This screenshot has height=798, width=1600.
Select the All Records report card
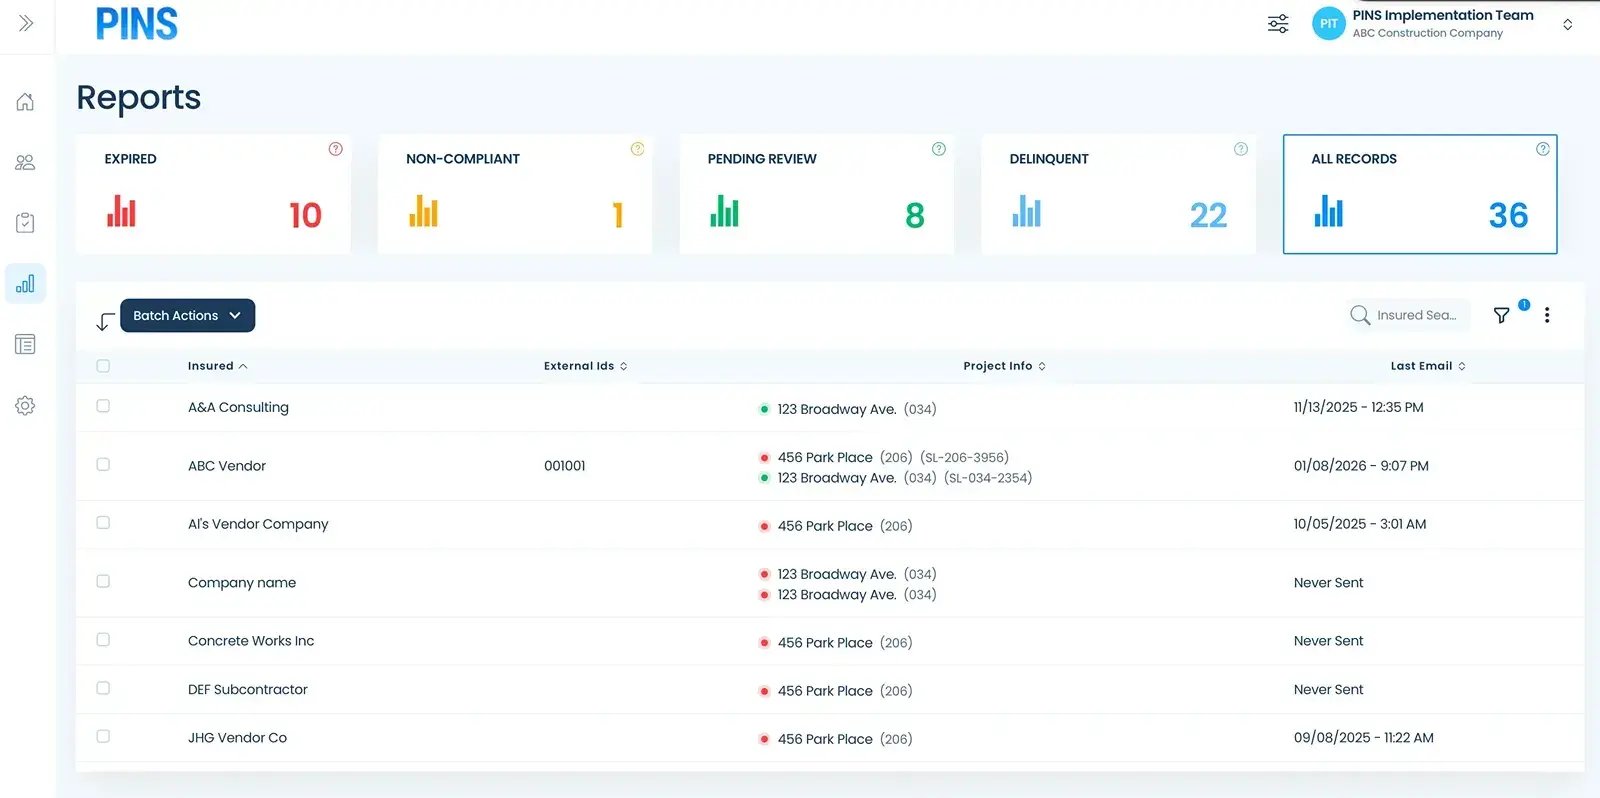click(1420, 194)
